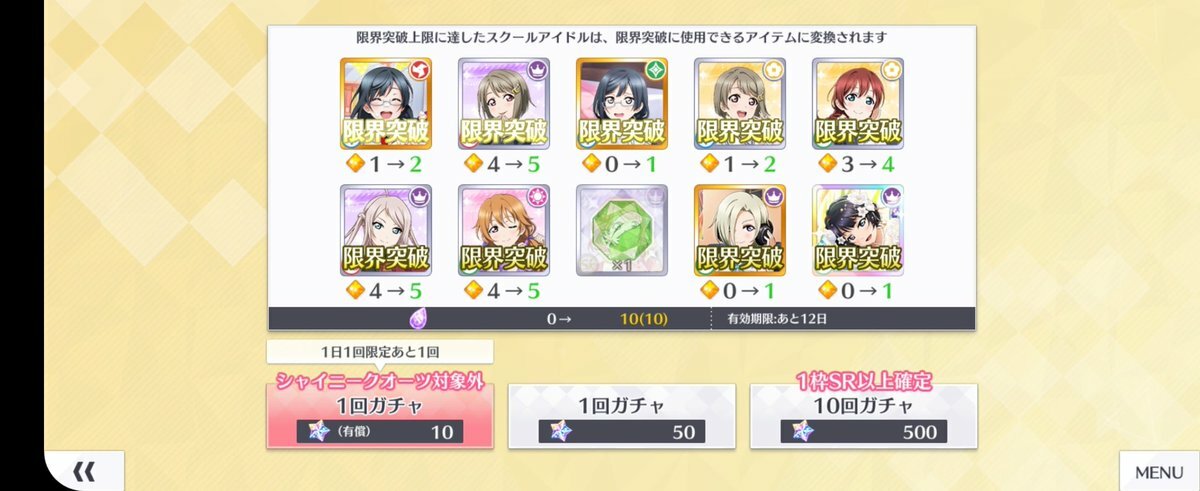Screen dimensions: 1200x491
Task: Tap the 1日1回限定あと1回 label tab
Action: (x=379, y=352)
